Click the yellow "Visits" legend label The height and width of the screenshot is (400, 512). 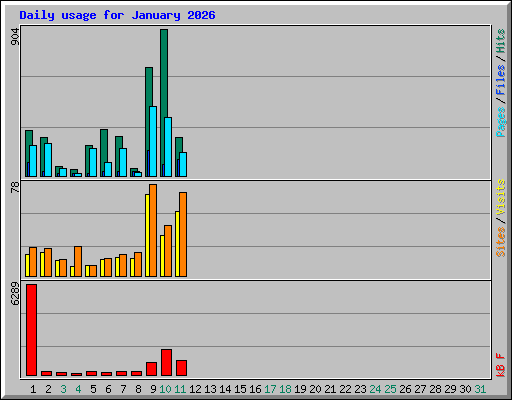[501, 197]
